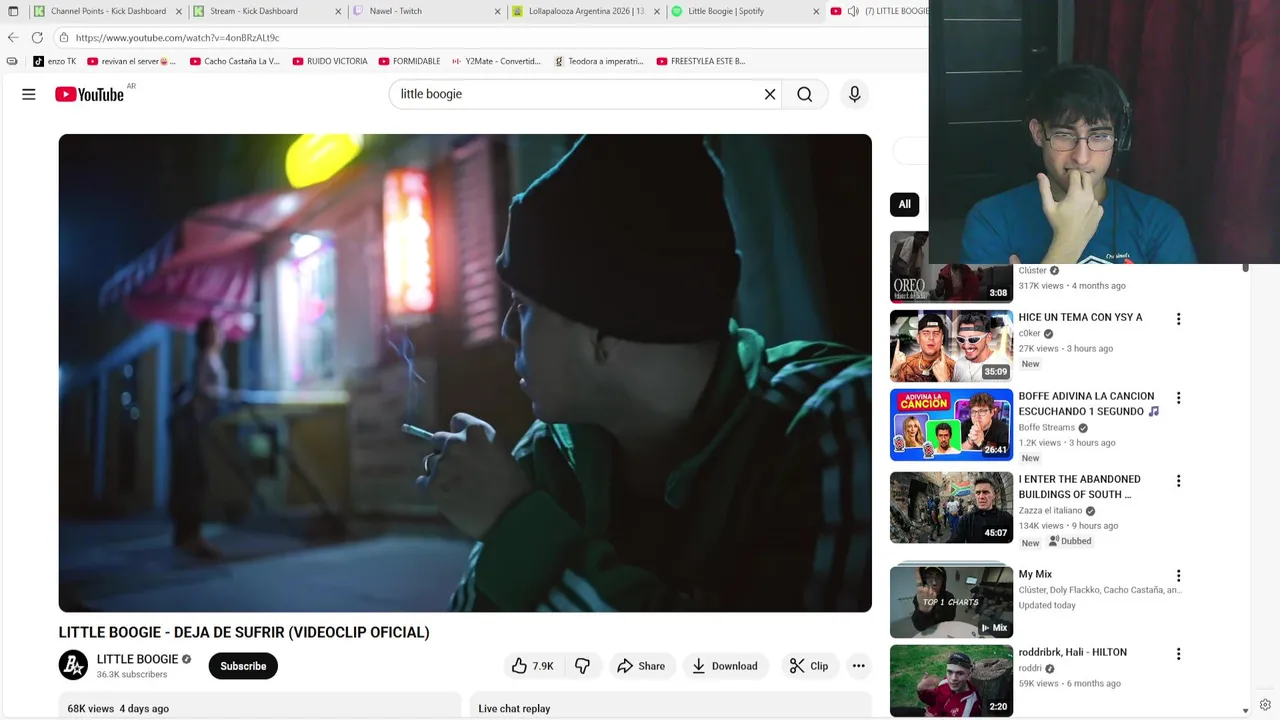
Task: Download the video
Action: tap(725, 666)
